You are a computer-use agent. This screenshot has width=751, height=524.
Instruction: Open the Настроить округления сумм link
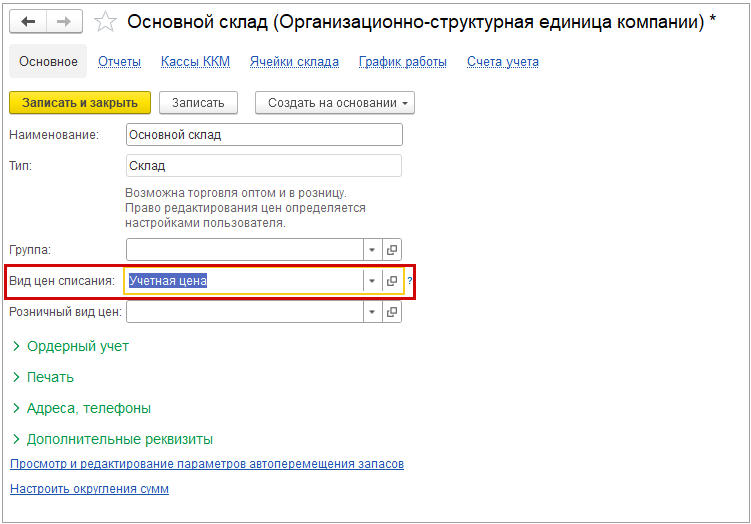coord(89,489)
